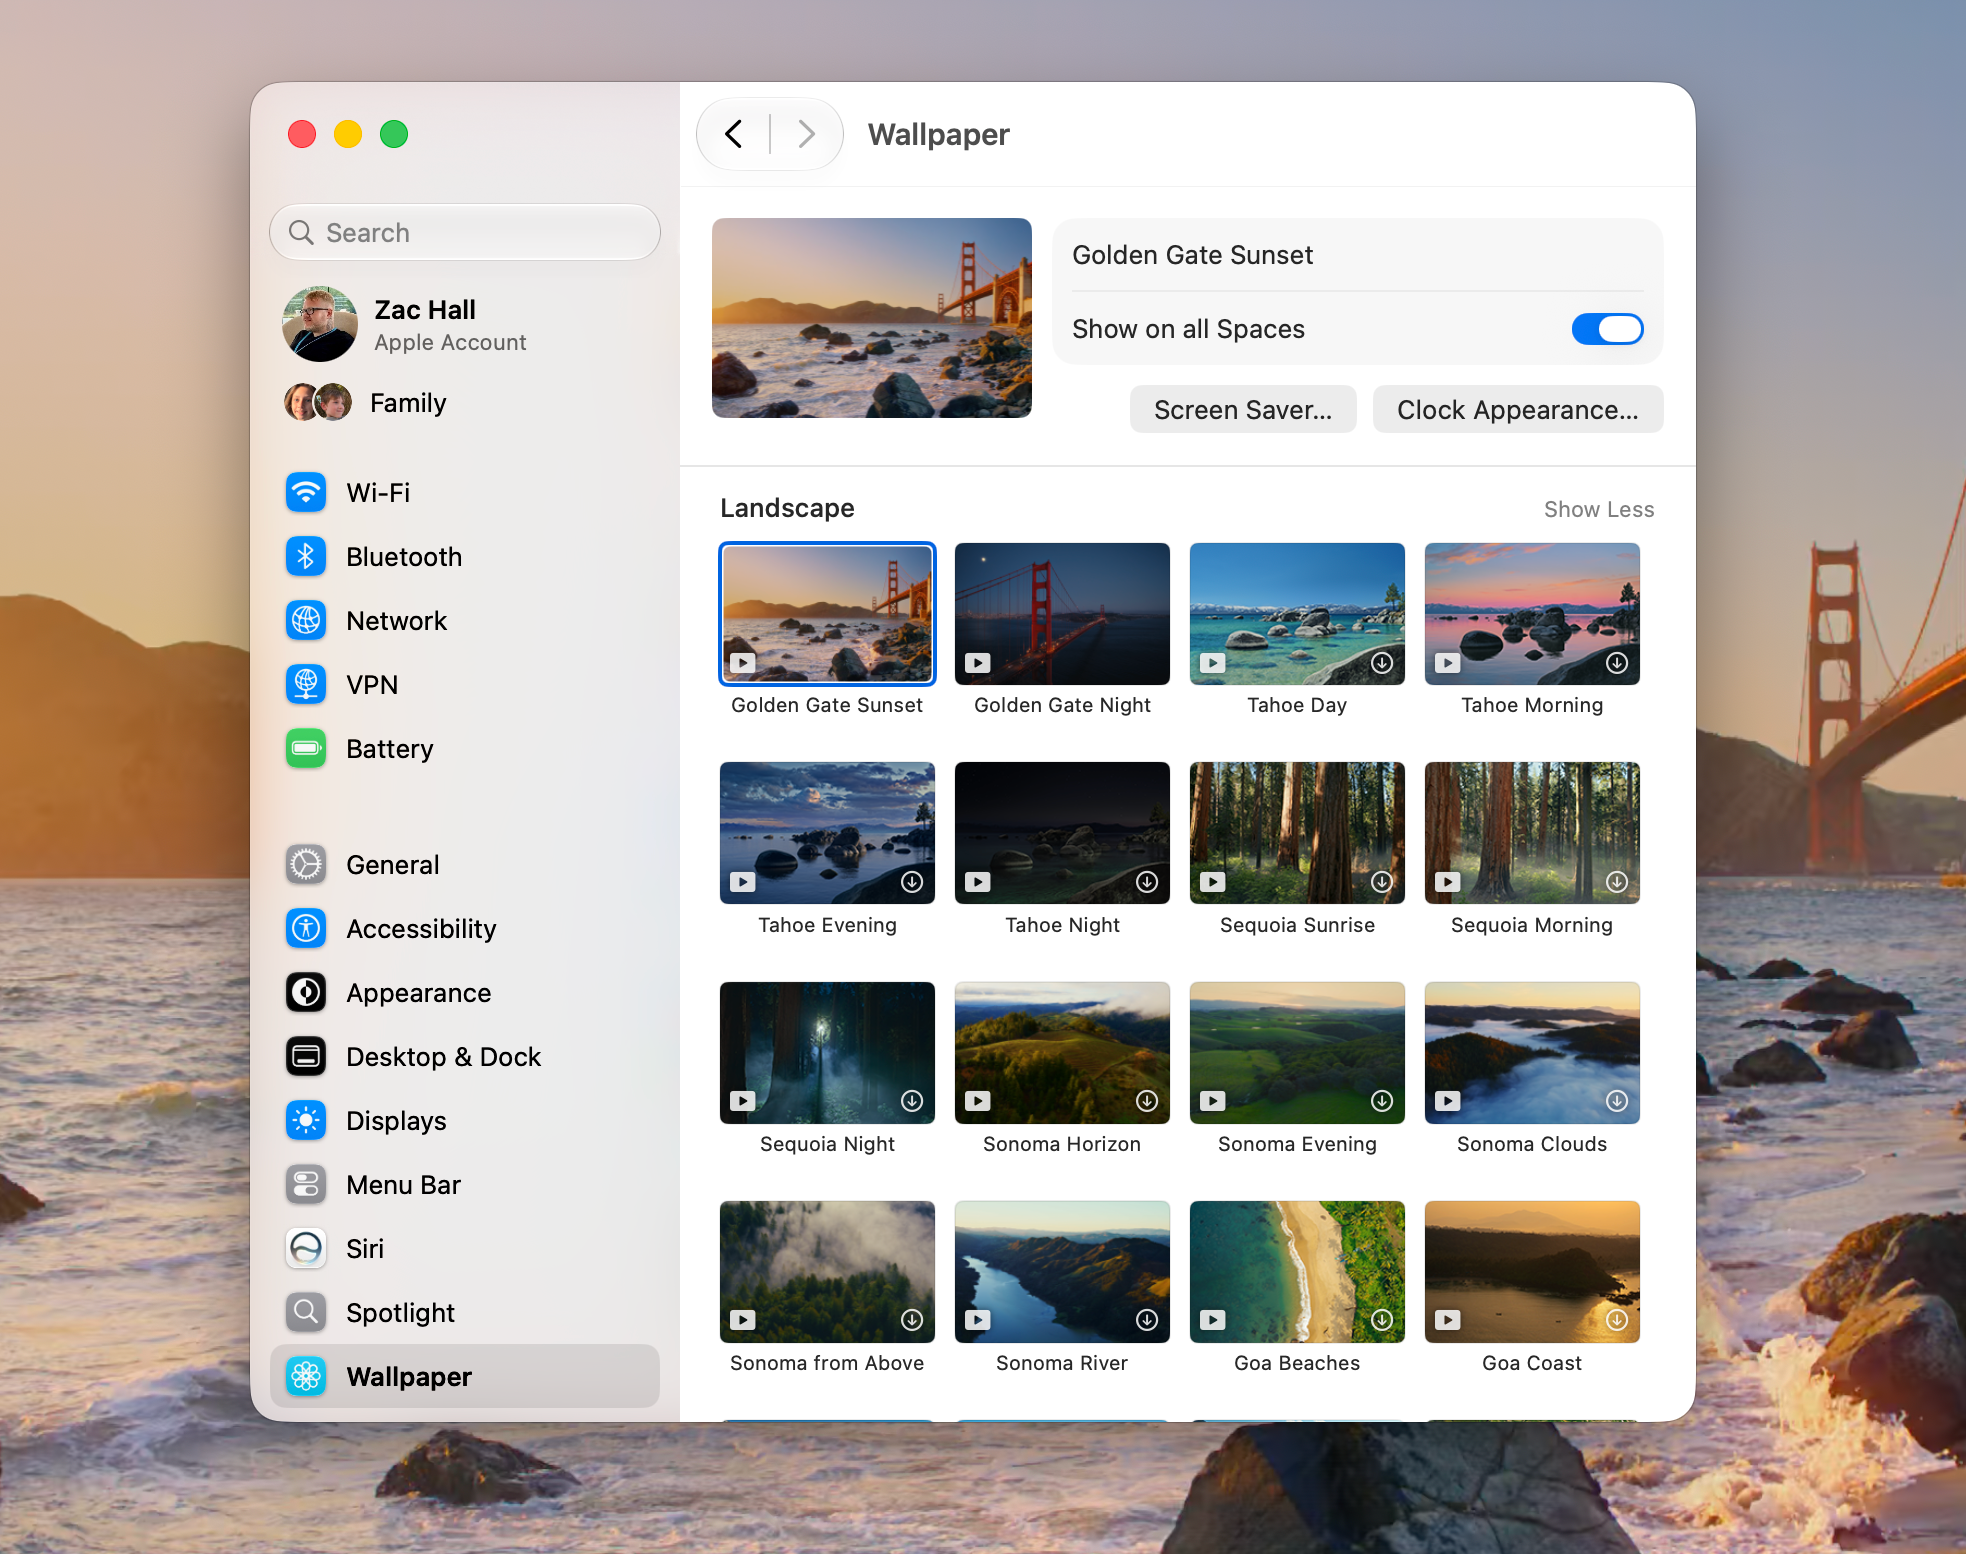Open the Family avatars icon

click(x=318, y=402)
